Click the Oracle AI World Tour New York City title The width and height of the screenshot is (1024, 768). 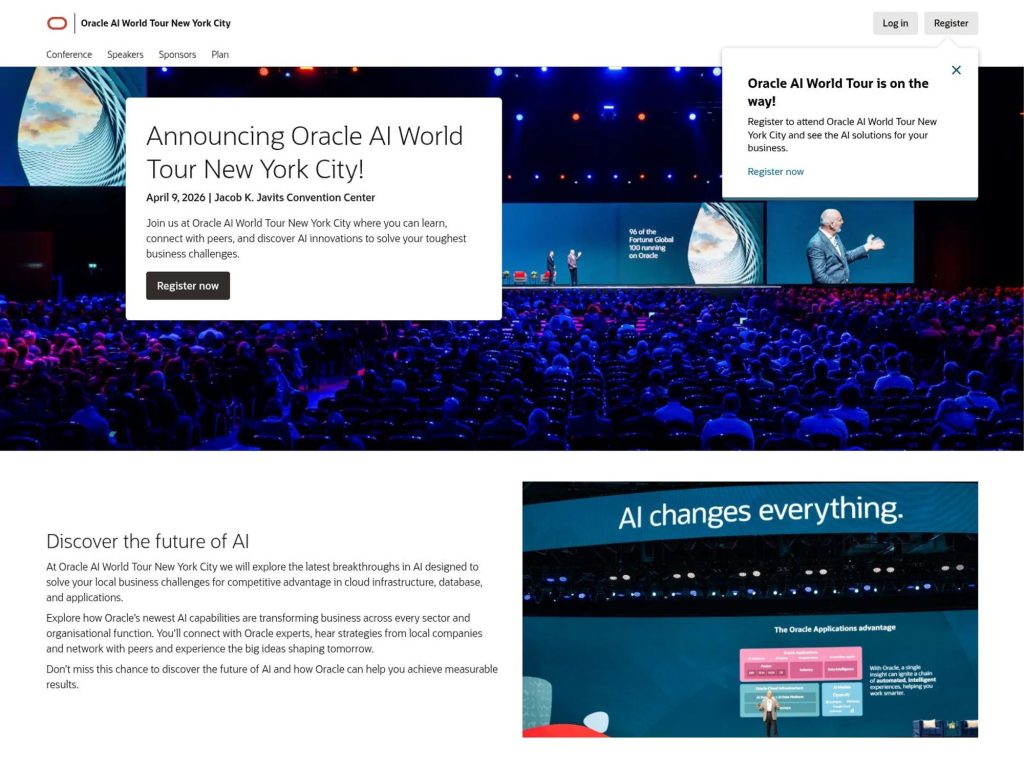(155, 22)
